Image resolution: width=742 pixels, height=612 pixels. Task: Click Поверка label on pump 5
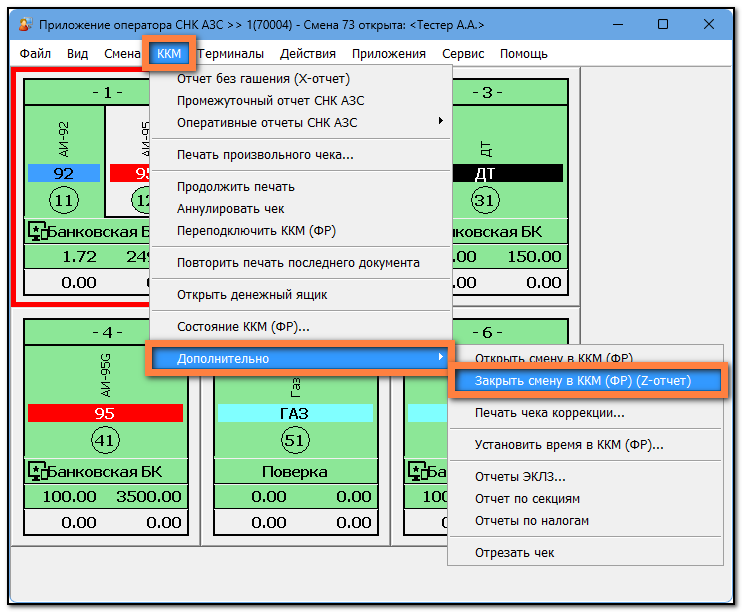(x=295, y=472)
